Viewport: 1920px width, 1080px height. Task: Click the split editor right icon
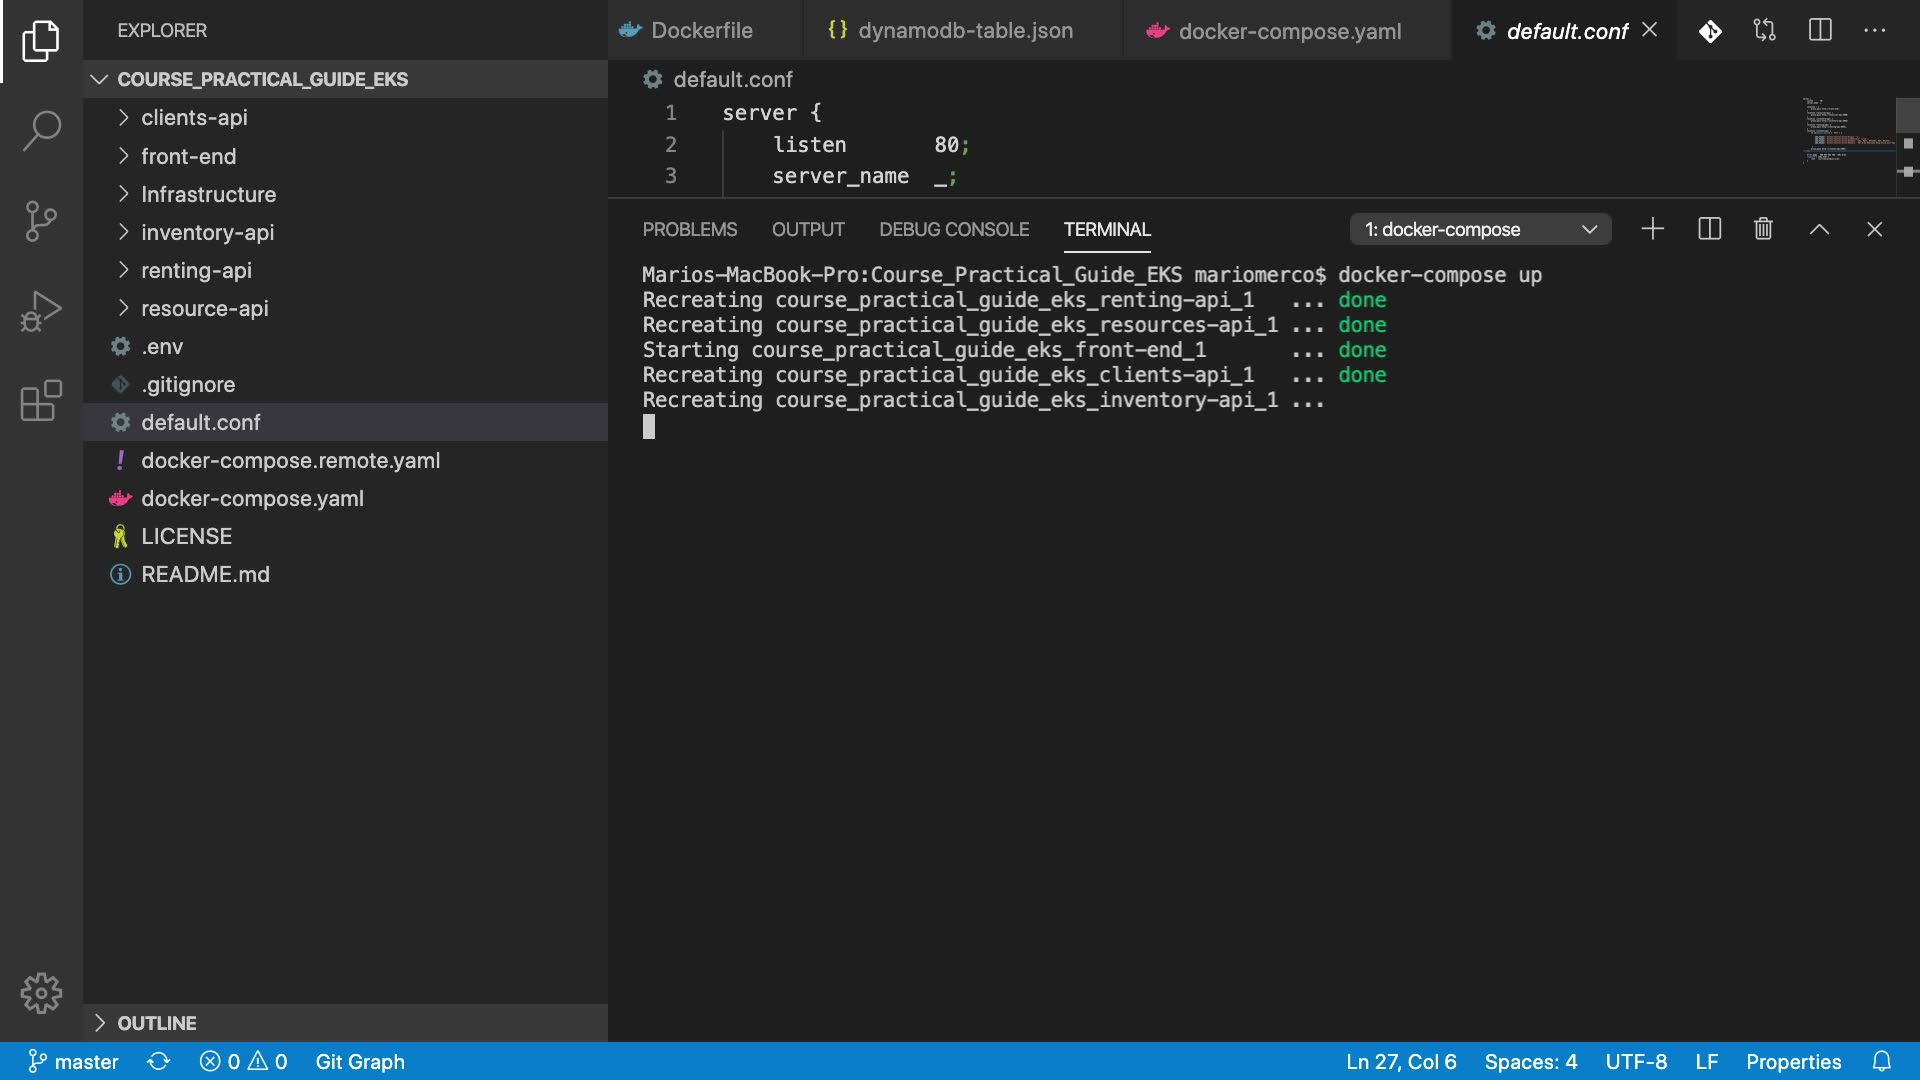coord(1820,30)
